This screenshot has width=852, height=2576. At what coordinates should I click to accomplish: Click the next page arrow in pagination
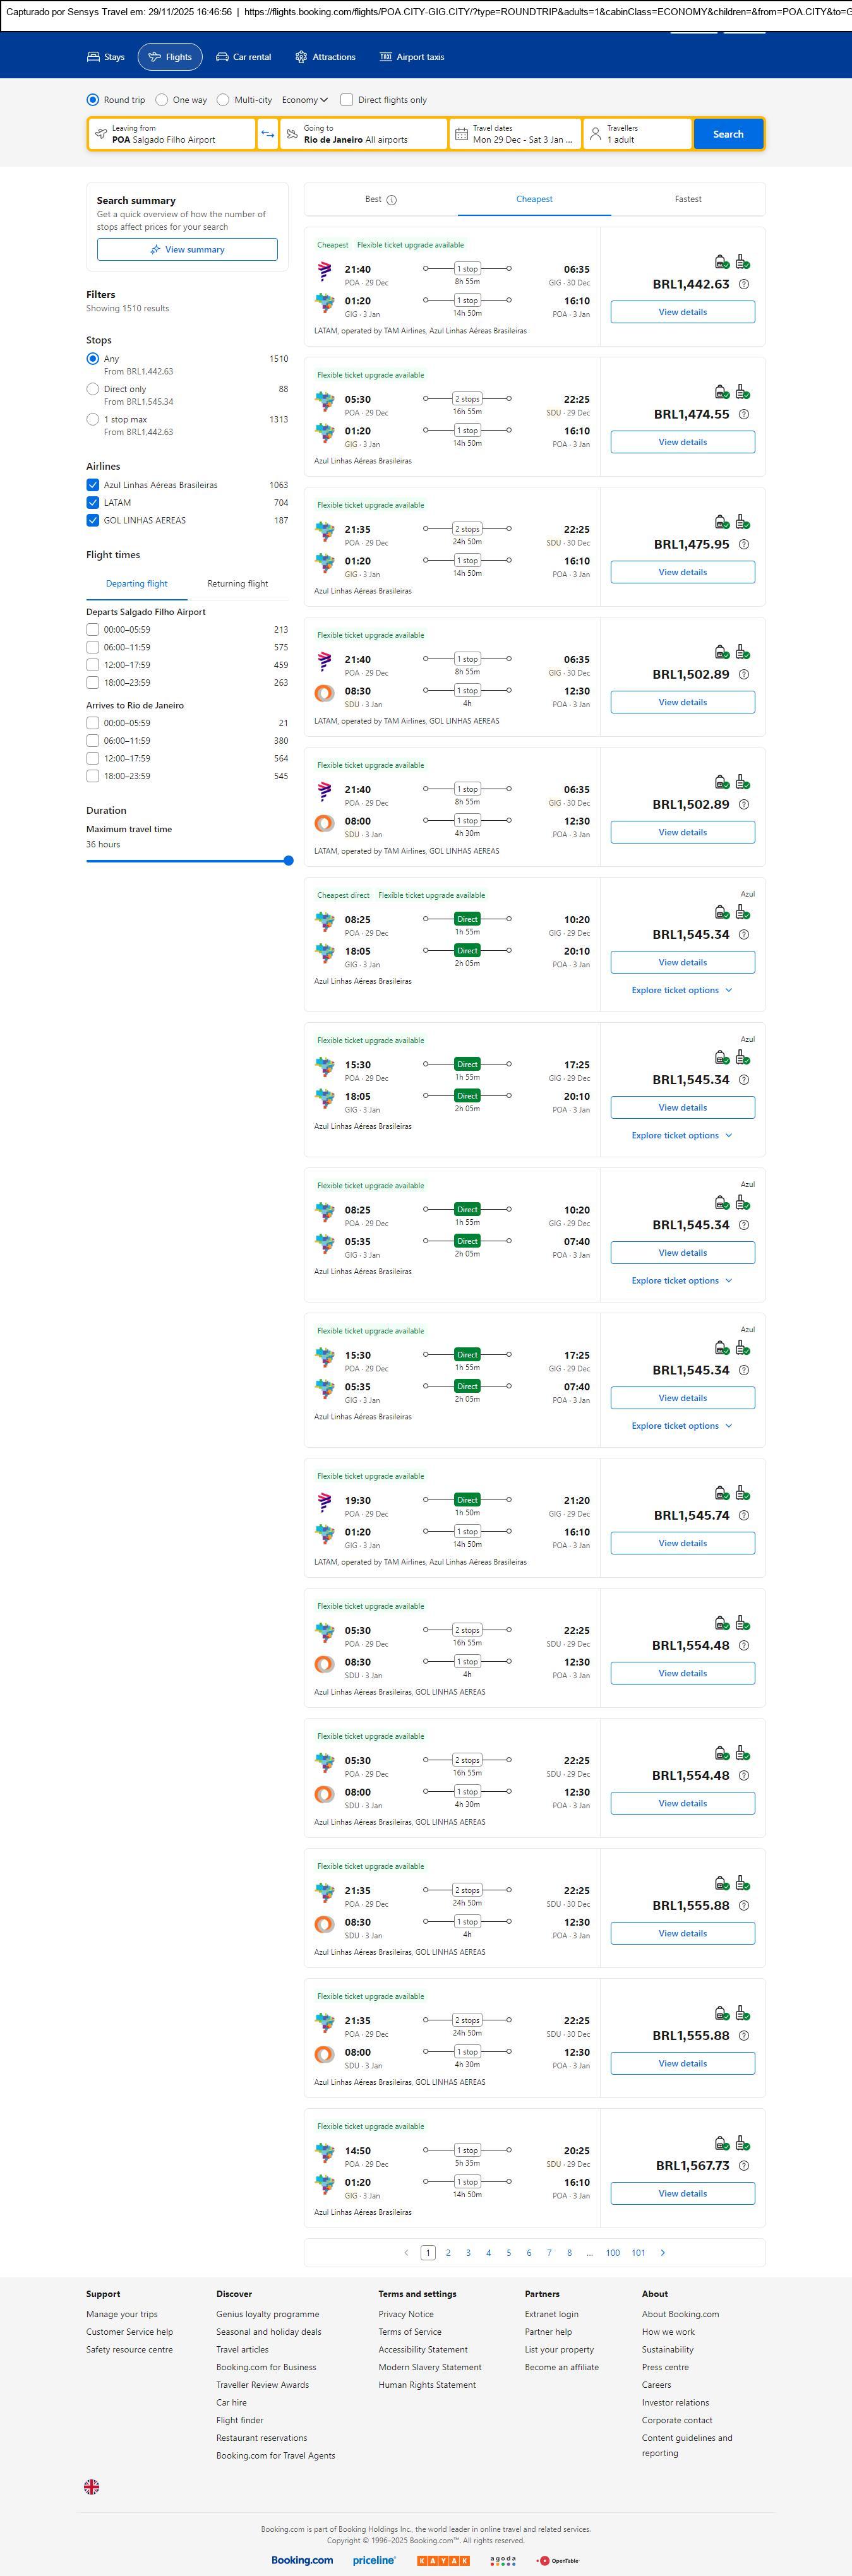[662, 2252]
